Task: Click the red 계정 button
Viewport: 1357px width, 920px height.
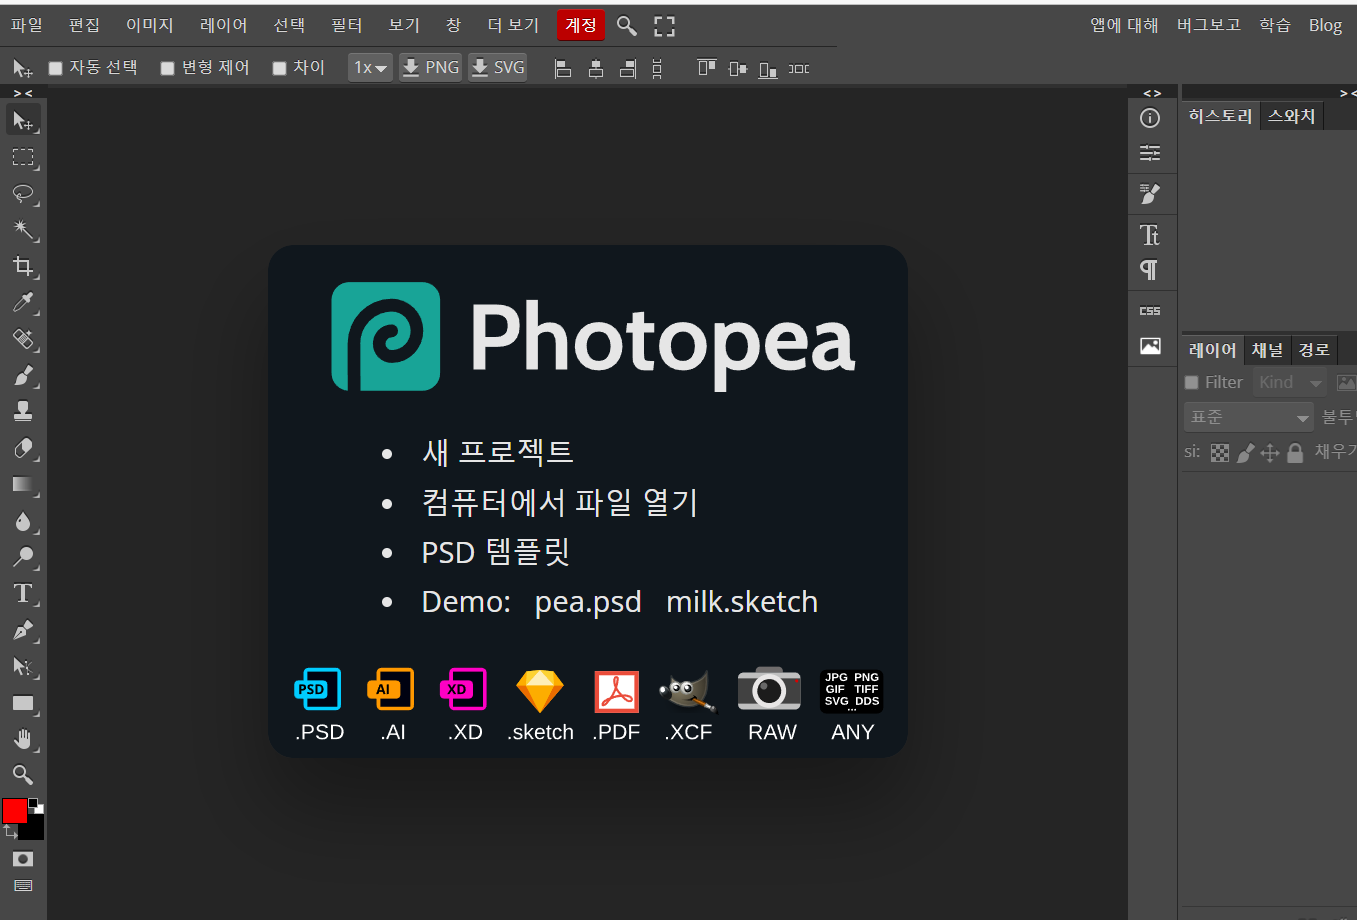Action: pyautogui.click(x=581, y=25)
